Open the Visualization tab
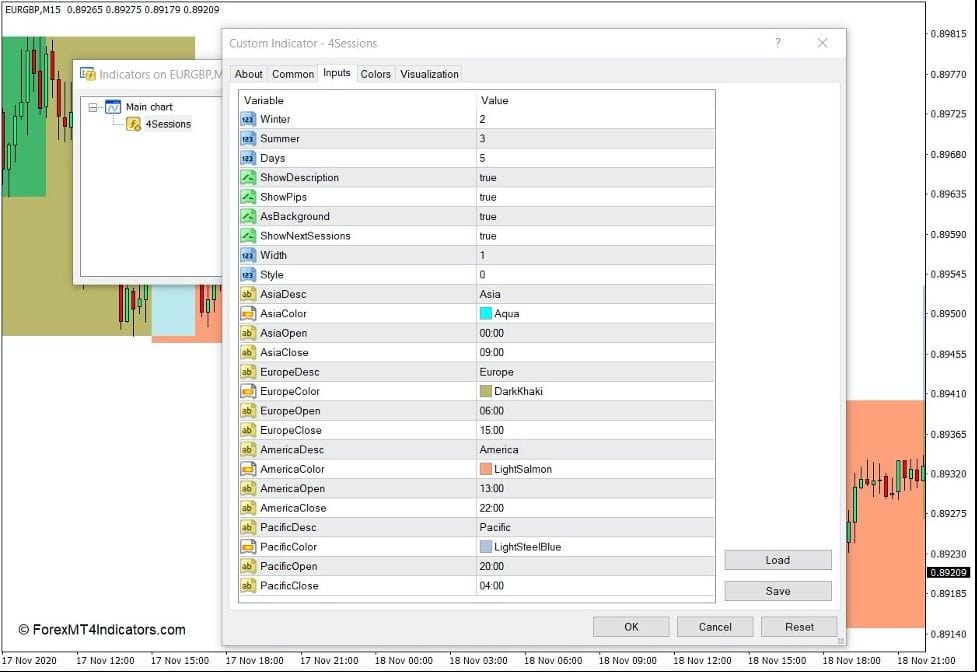The image size is (977, 672). click(x=429, y=74)
